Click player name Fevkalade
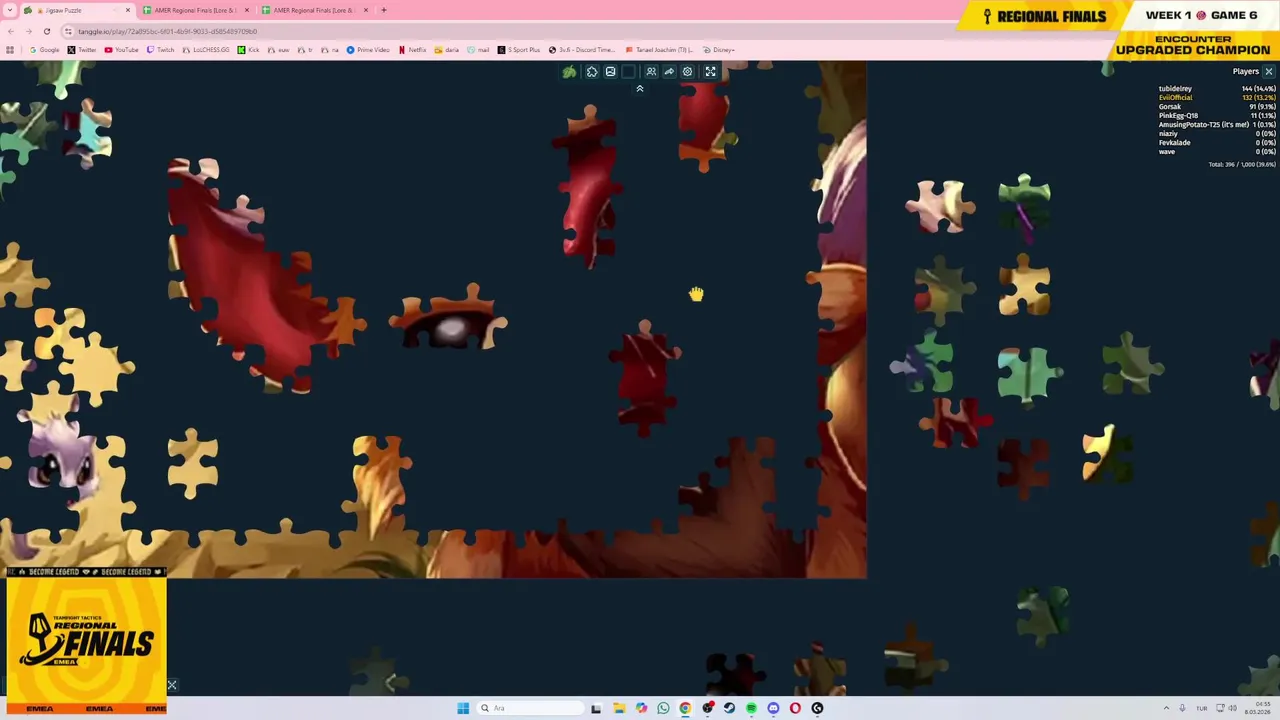The image size is (1280, 720). coord(1174,143)
